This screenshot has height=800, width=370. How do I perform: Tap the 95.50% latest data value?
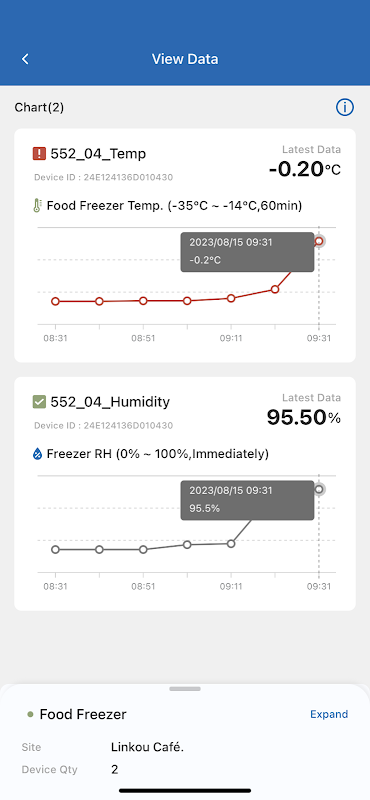tap(304, 418)
